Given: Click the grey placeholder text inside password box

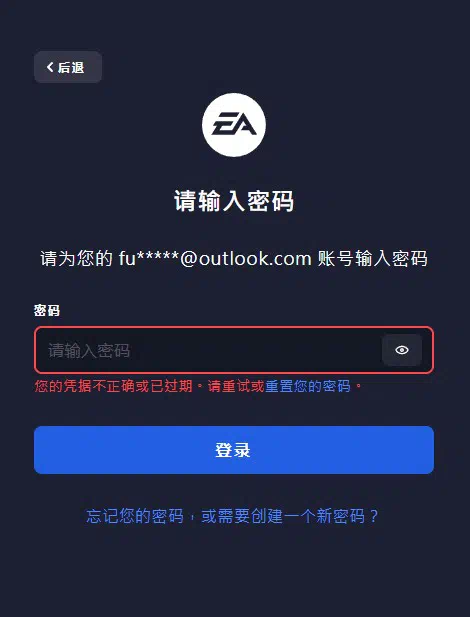Looking at the screenshot, I should [x=89, y=350].
